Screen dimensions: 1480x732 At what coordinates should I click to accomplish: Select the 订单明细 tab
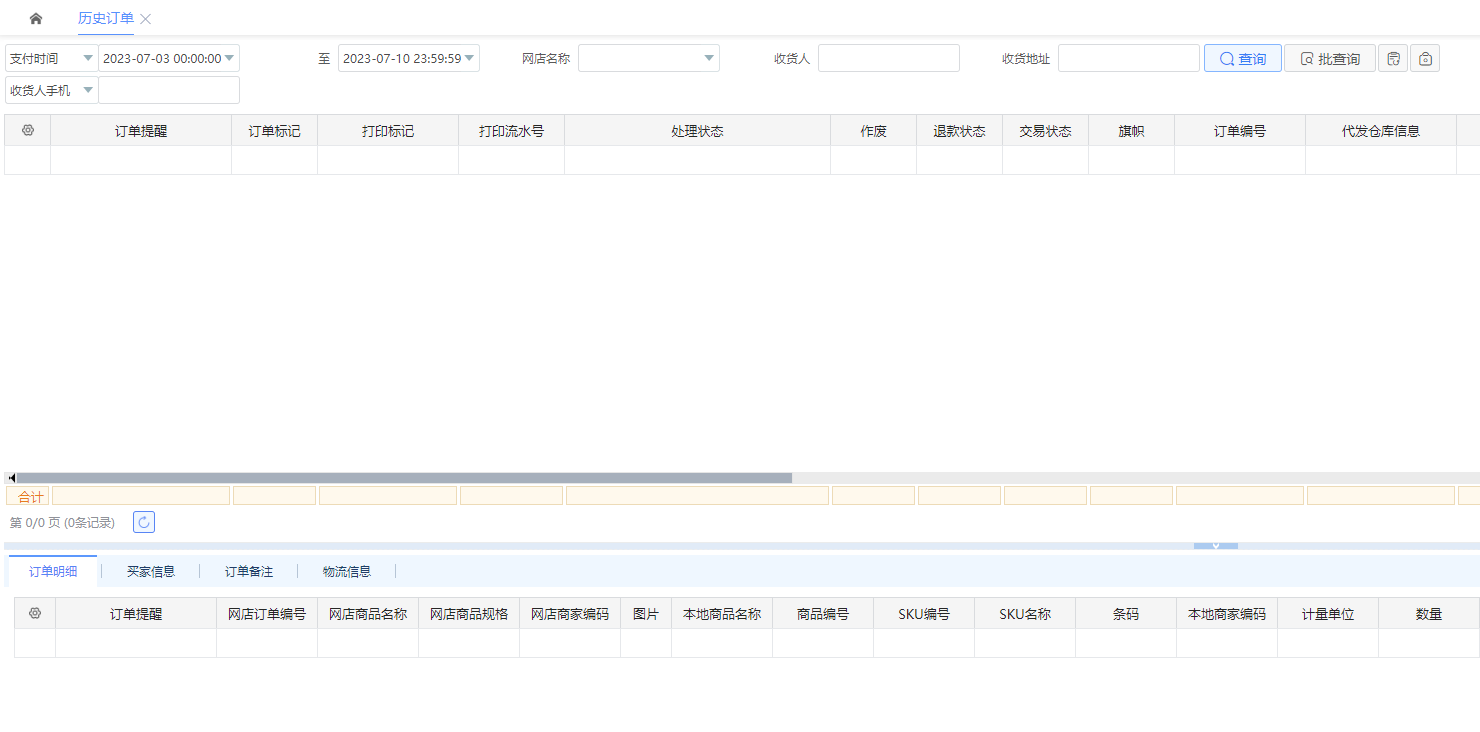[x=53, y=571]
